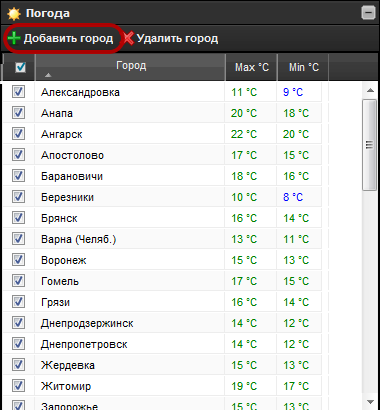The image size is (382, 410).
Task: Toggle the checkbox for Житомир
Action: 18,386
